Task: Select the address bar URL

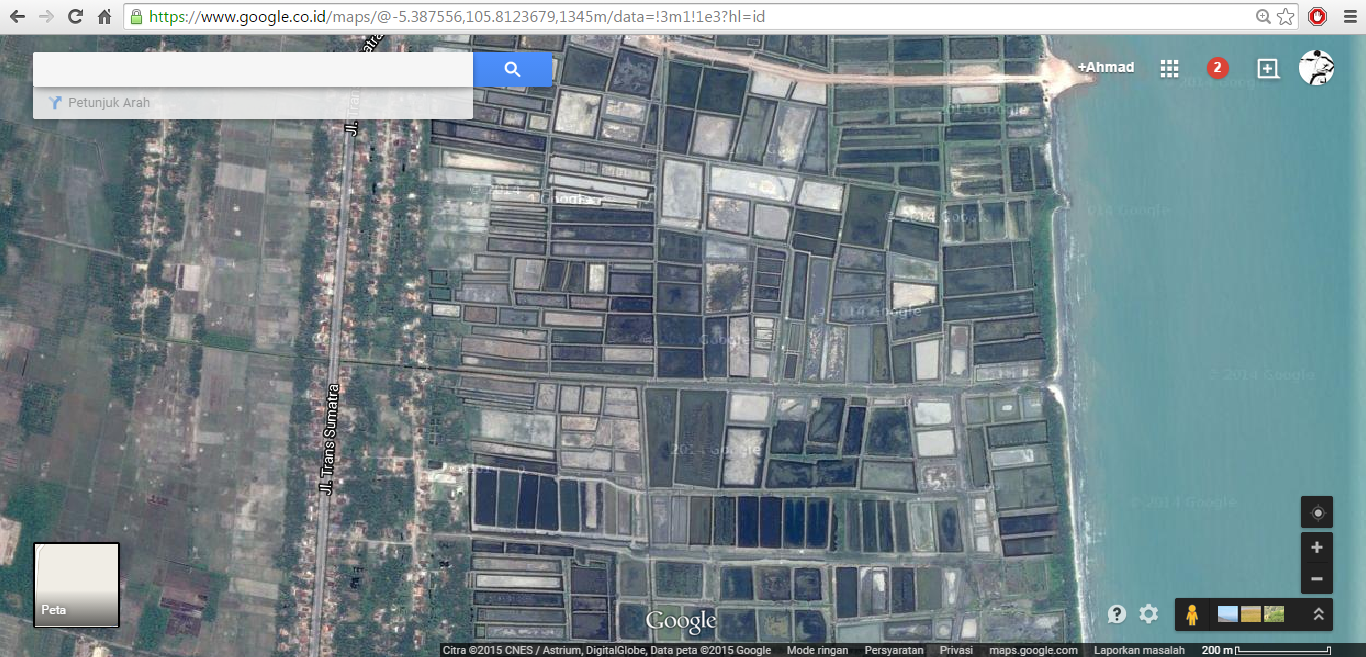Action: 457,17
